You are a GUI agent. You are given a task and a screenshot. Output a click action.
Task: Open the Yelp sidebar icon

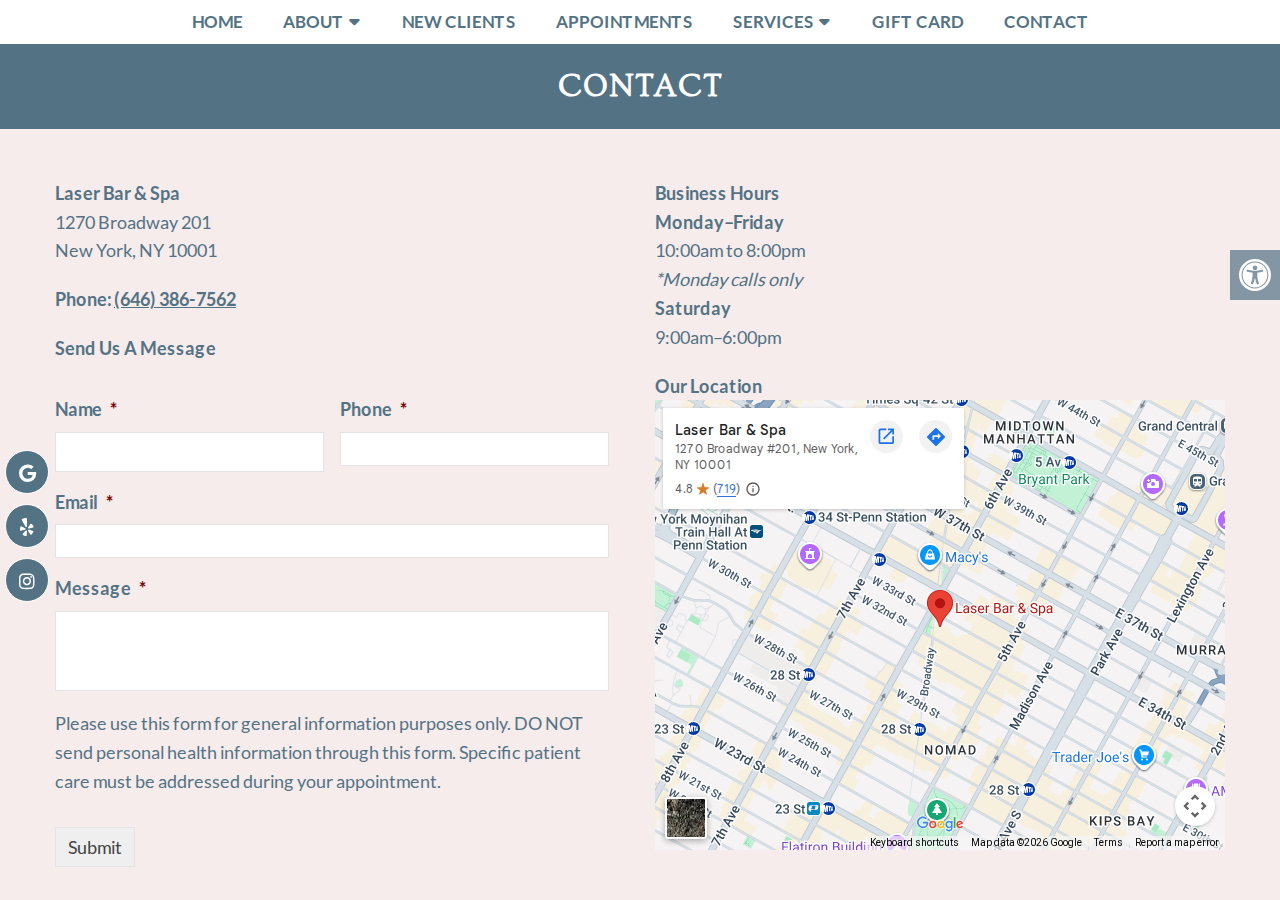tap(27, 526)
